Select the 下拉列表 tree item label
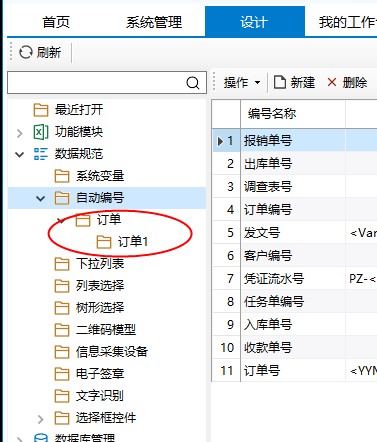This screenshot has width=377, height=442. [x=100, y=264]
